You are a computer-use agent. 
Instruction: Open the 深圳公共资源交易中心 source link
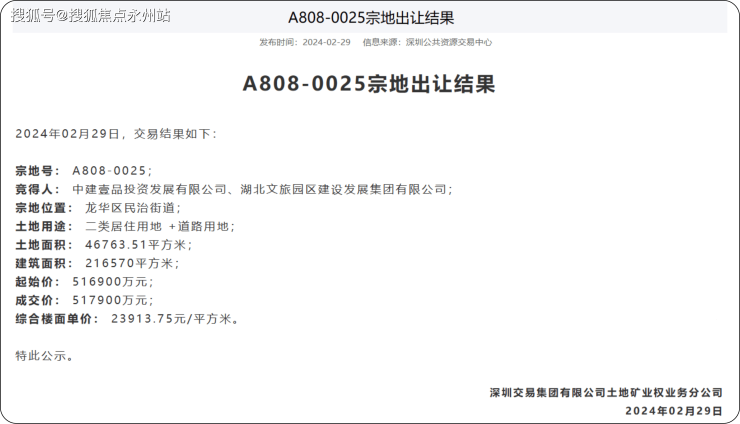(x=448, y=43)
